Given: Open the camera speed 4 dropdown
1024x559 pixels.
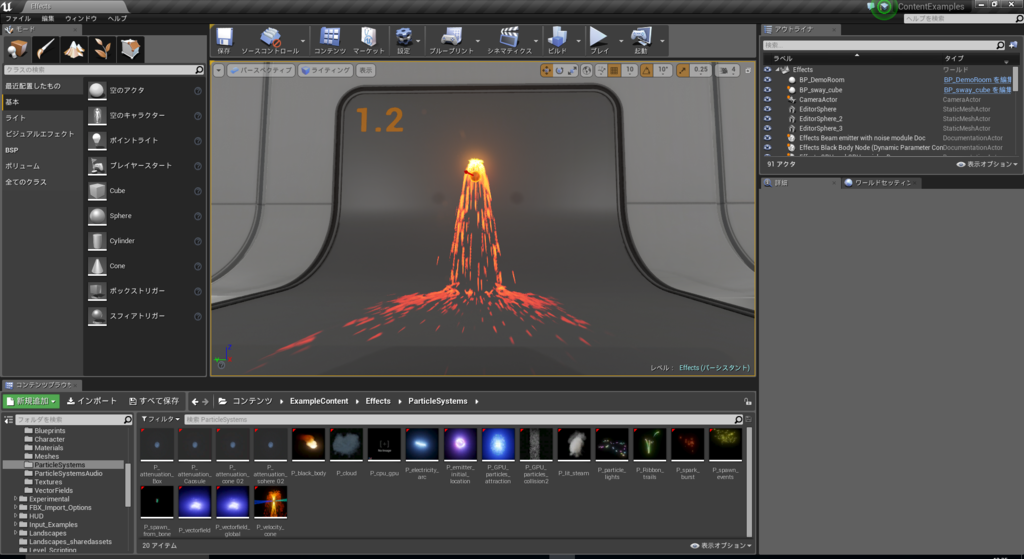Looking at the screenshot, I should (728, 70).
